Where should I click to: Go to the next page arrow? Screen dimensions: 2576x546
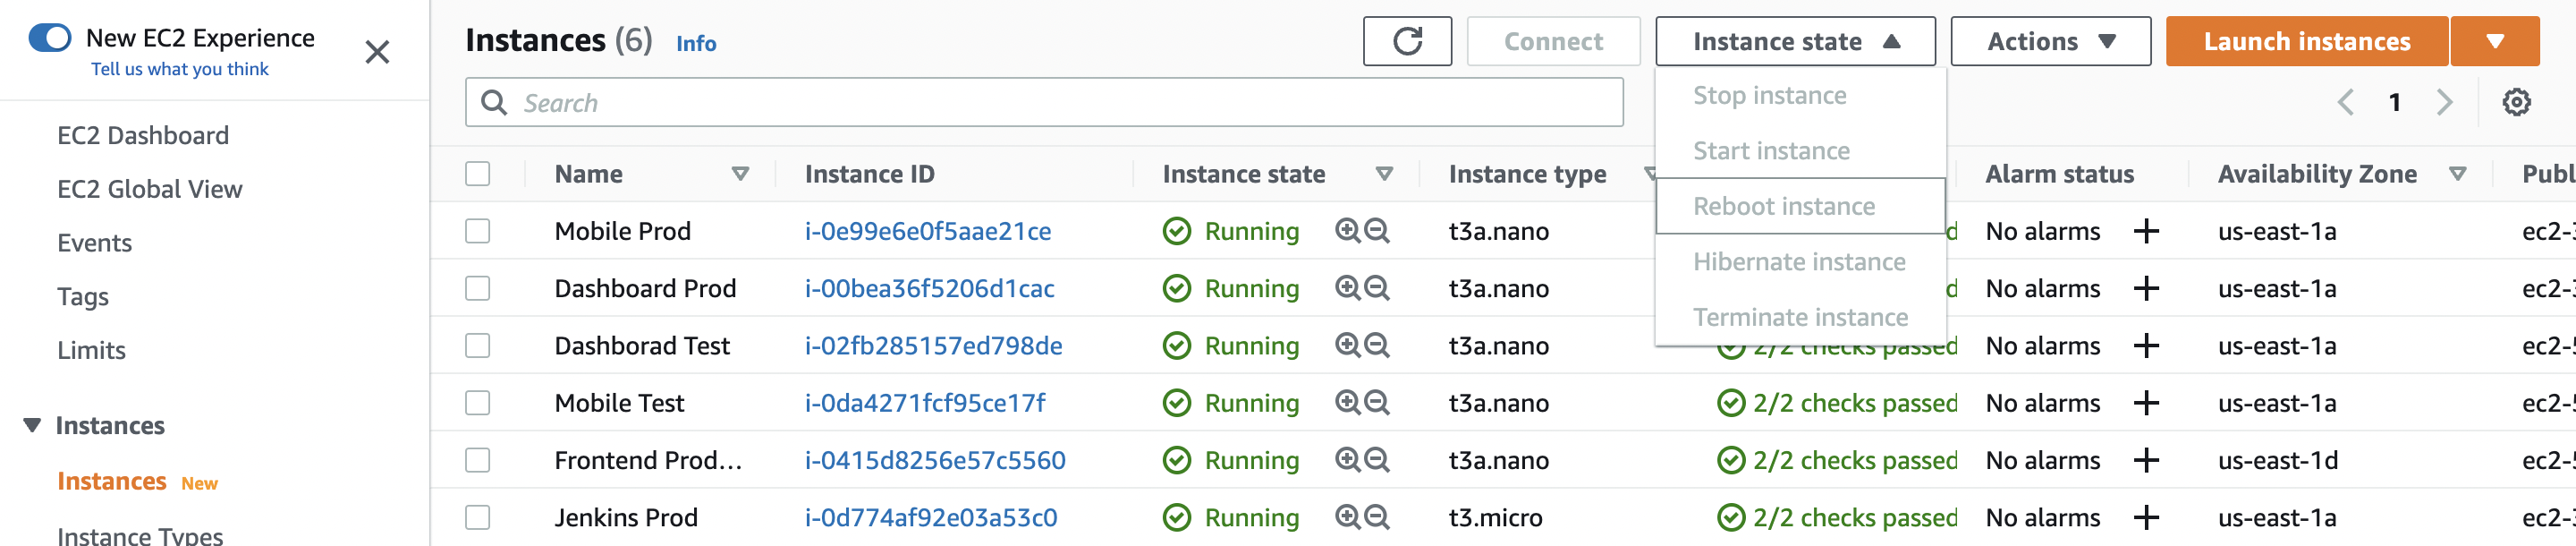point(2445,102)
